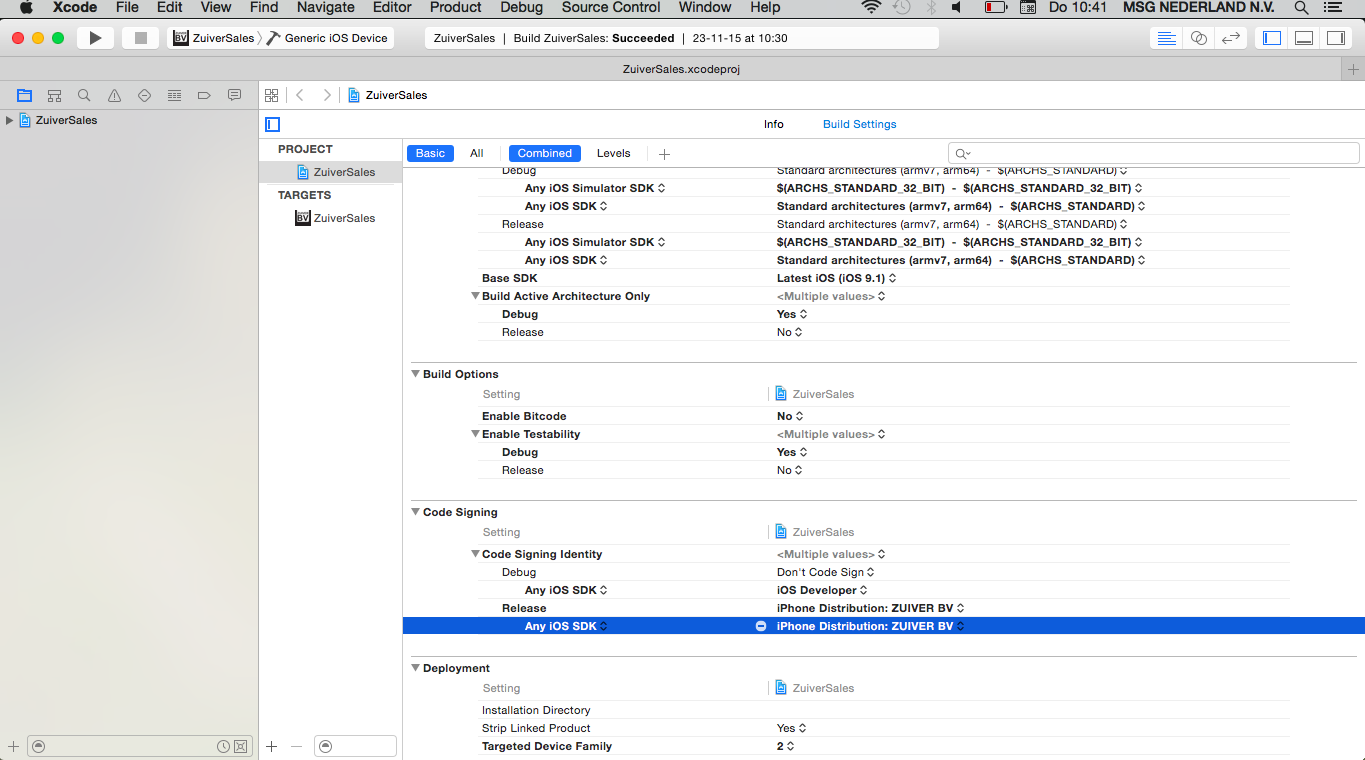Delete the selected Any iOS SDK condition

[x=761, y=626]
